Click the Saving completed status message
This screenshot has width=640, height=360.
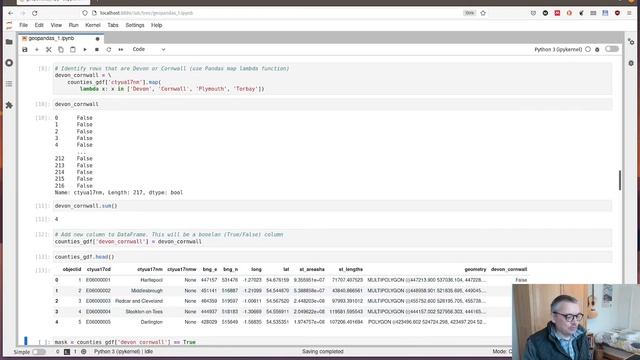pyautogui.click(x=322, y=351)
